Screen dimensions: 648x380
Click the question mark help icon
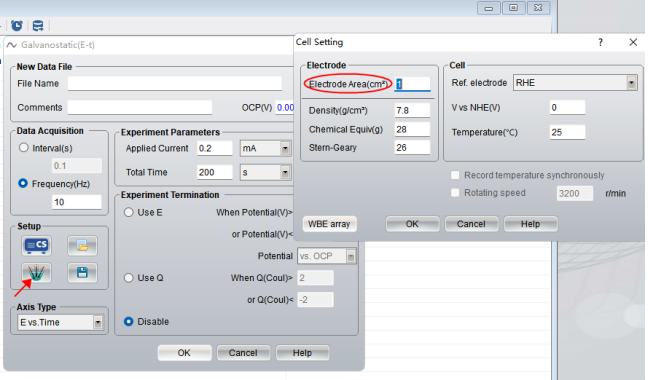(x=600, y=42)
